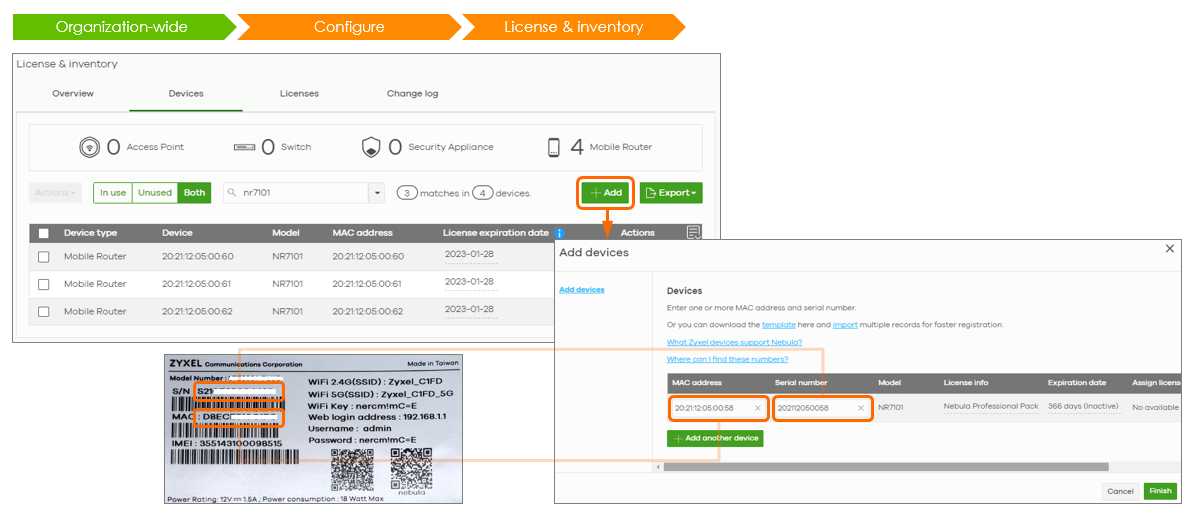Click the info icon beside License expiration date

click(559, 233)
